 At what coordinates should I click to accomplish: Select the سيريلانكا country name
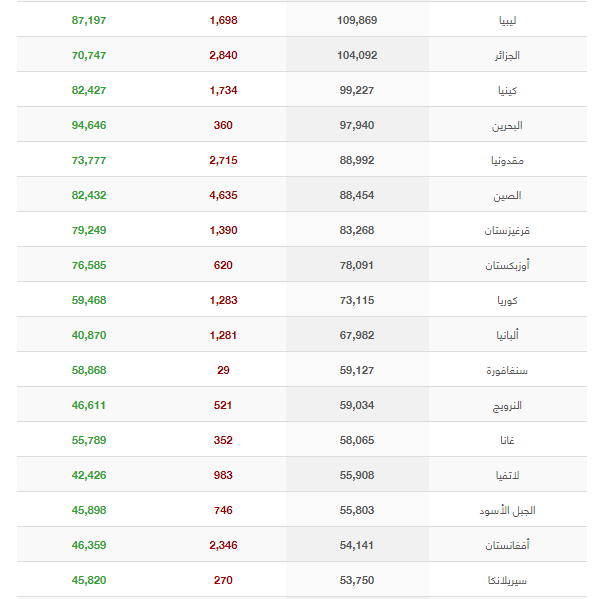507,580
